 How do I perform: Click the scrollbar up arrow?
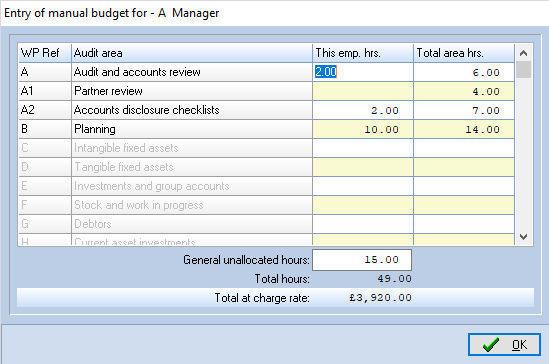[x=523, y=53]
